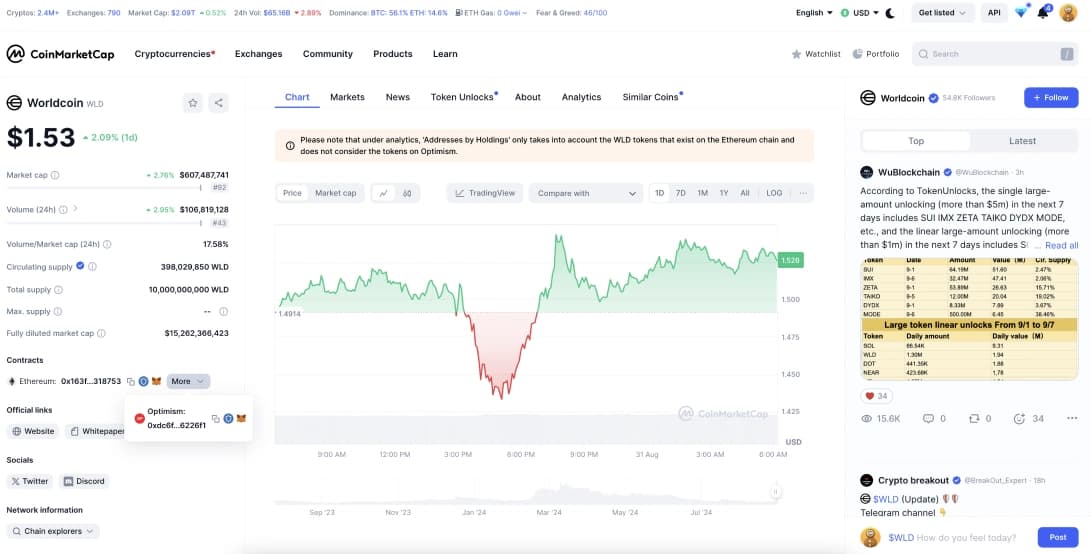Screen dimensions: 1091x554
Task: Open Get listed dropdown
Action: click(x=943, y=13)
